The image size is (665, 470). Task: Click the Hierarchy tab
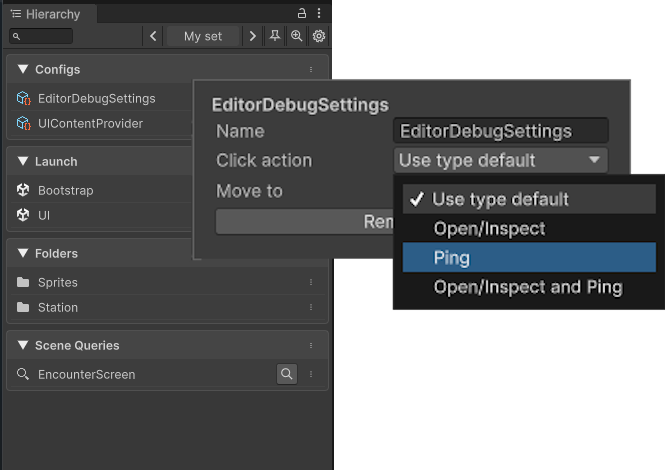tap(50, 14)
